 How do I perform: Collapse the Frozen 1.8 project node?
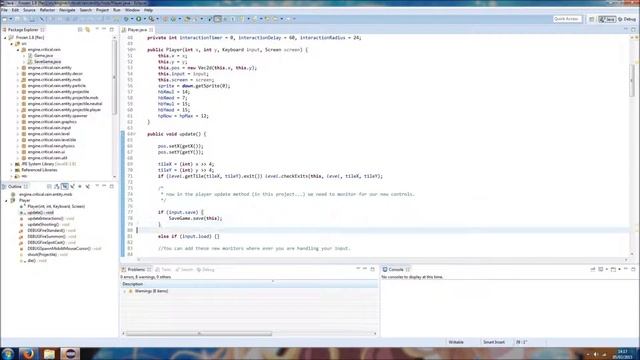(5, 38)
